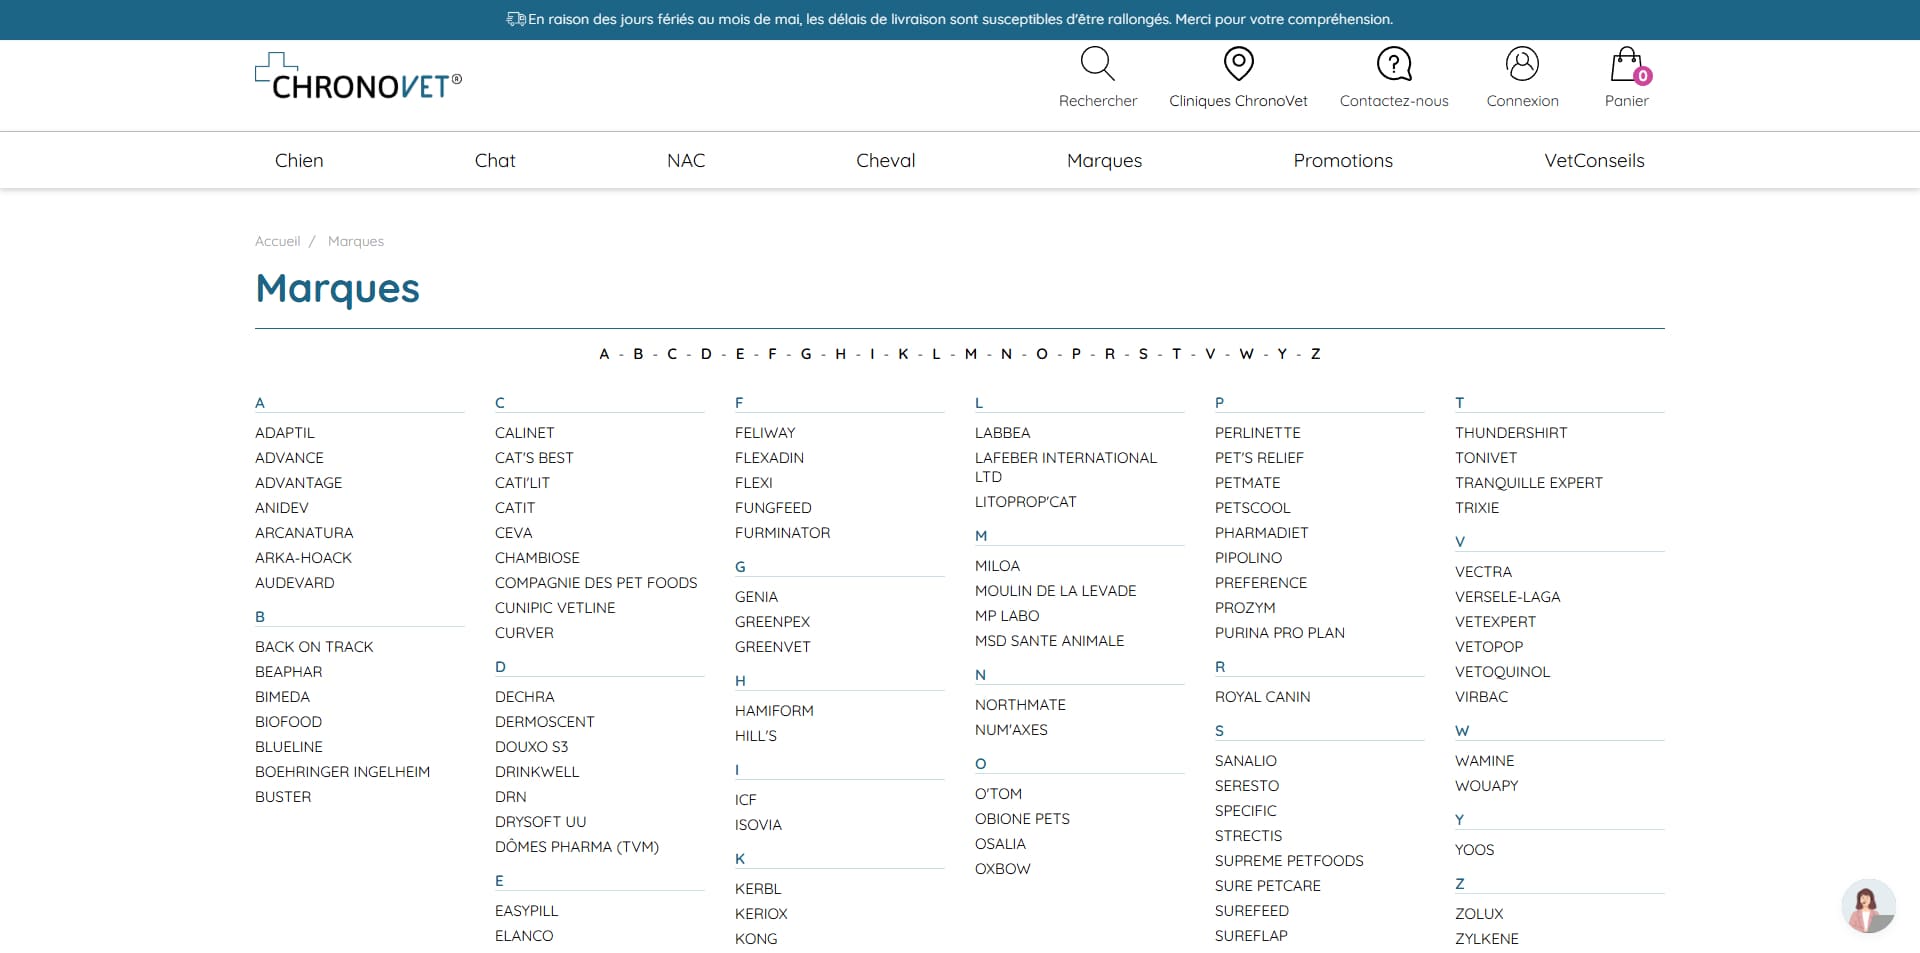The height and width of the screenshot is (953, 1920).
Task: Open the FELIWAY brand page
Action: point(765,433)
